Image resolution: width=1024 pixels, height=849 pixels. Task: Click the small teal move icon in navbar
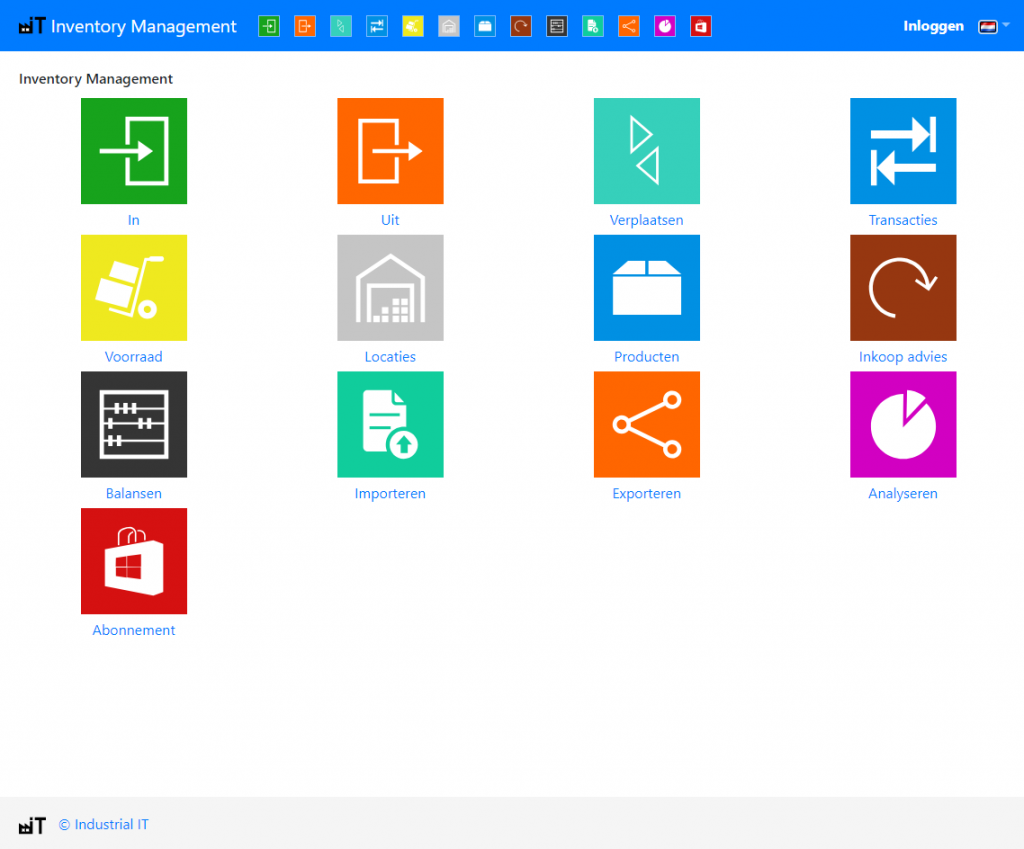coord(341,26)
